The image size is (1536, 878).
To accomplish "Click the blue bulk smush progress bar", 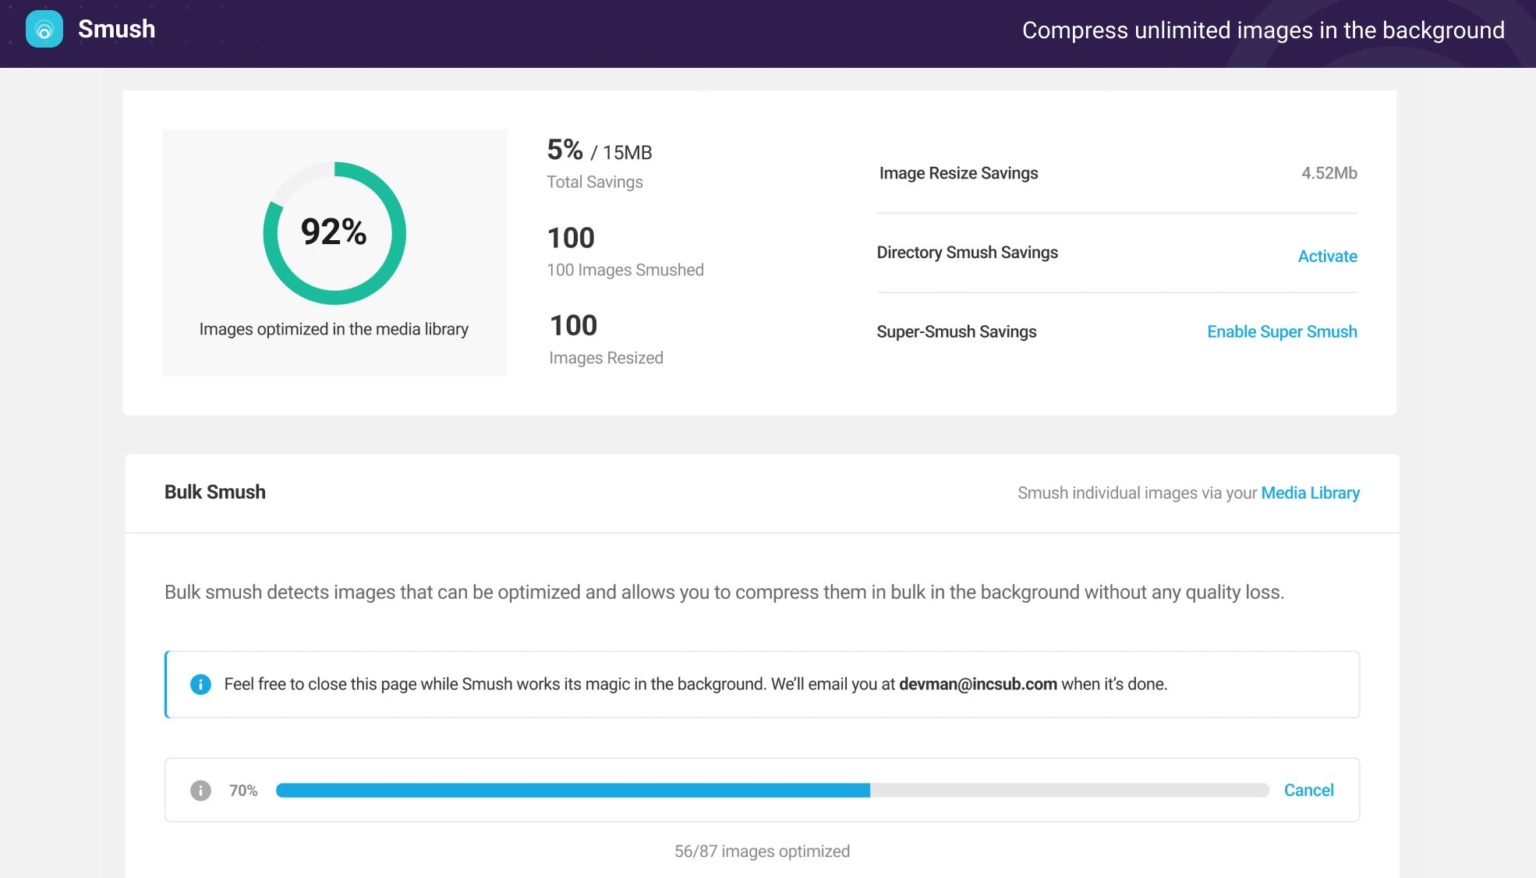I will [x=573, y=790].
